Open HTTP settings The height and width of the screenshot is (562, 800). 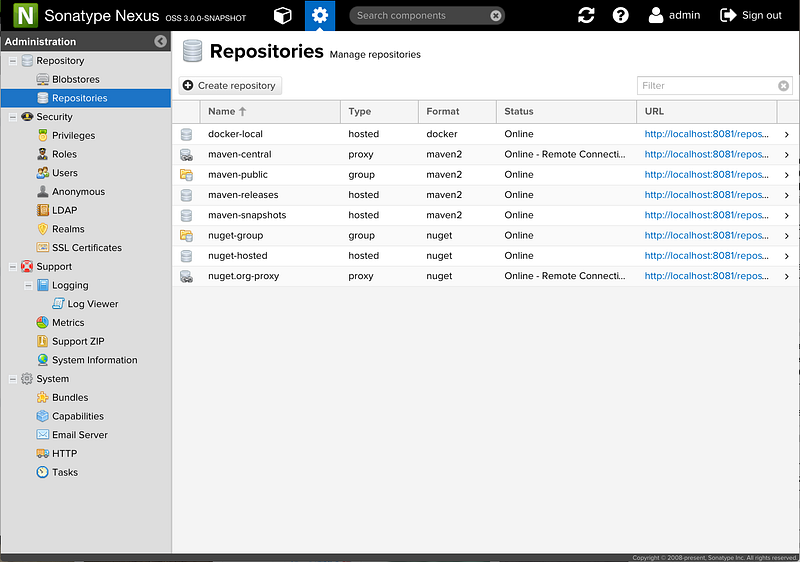pos(64,453)
